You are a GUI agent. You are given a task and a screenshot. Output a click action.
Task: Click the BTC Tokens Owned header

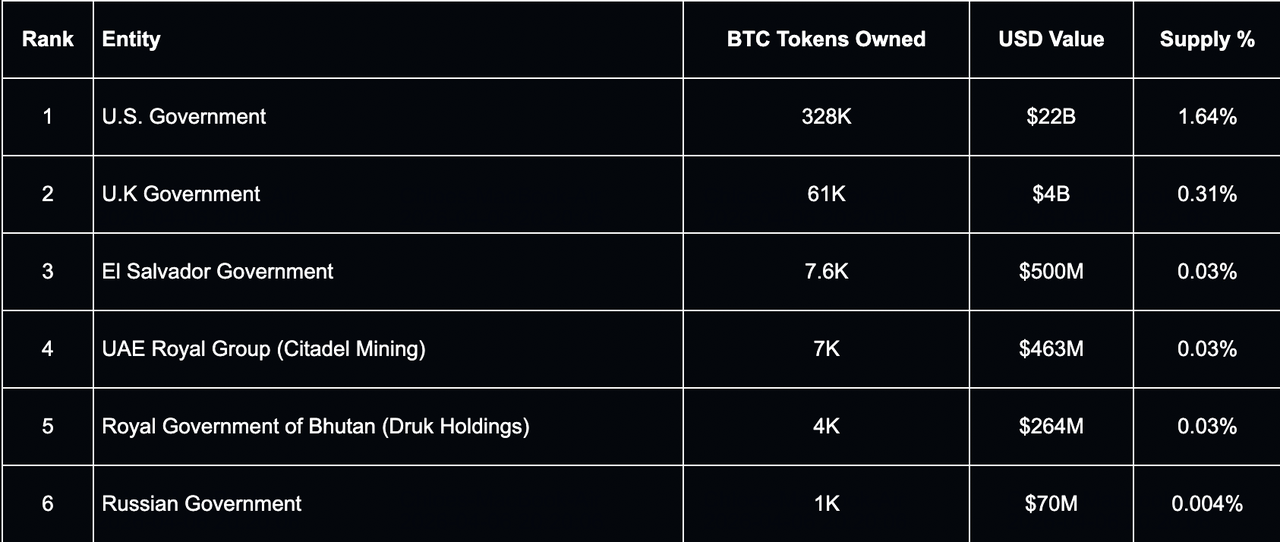826,40
